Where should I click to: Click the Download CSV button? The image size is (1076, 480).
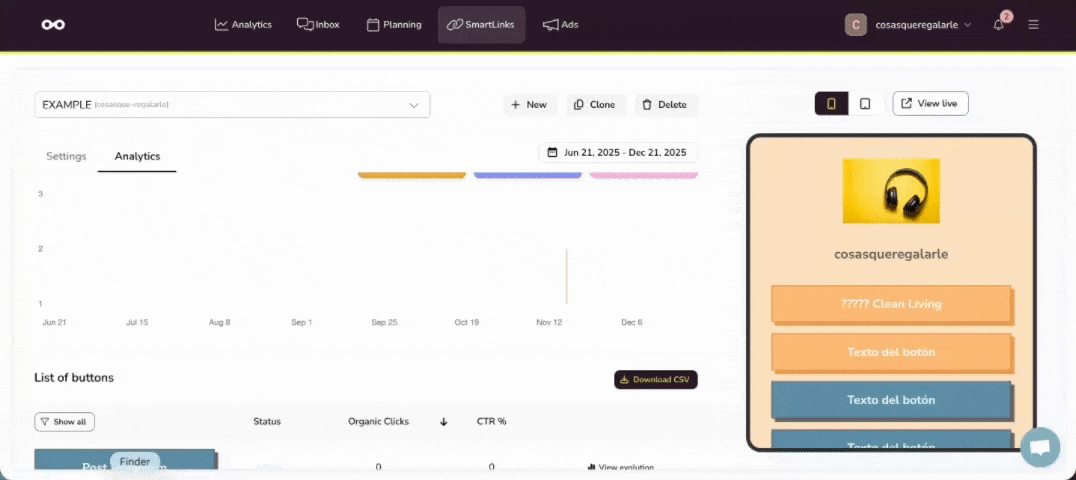655,380
